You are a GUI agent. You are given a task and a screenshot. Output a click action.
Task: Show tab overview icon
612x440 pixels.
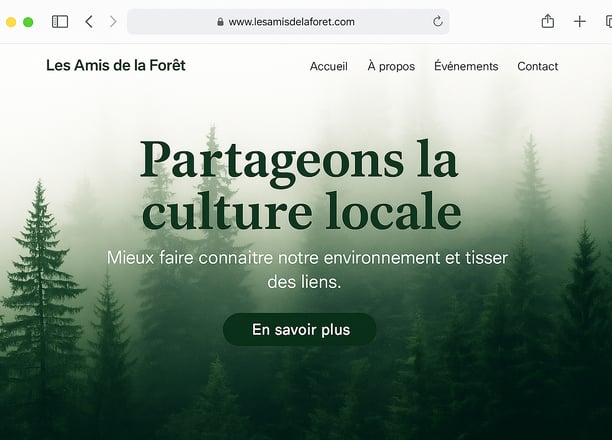[608, 21]
